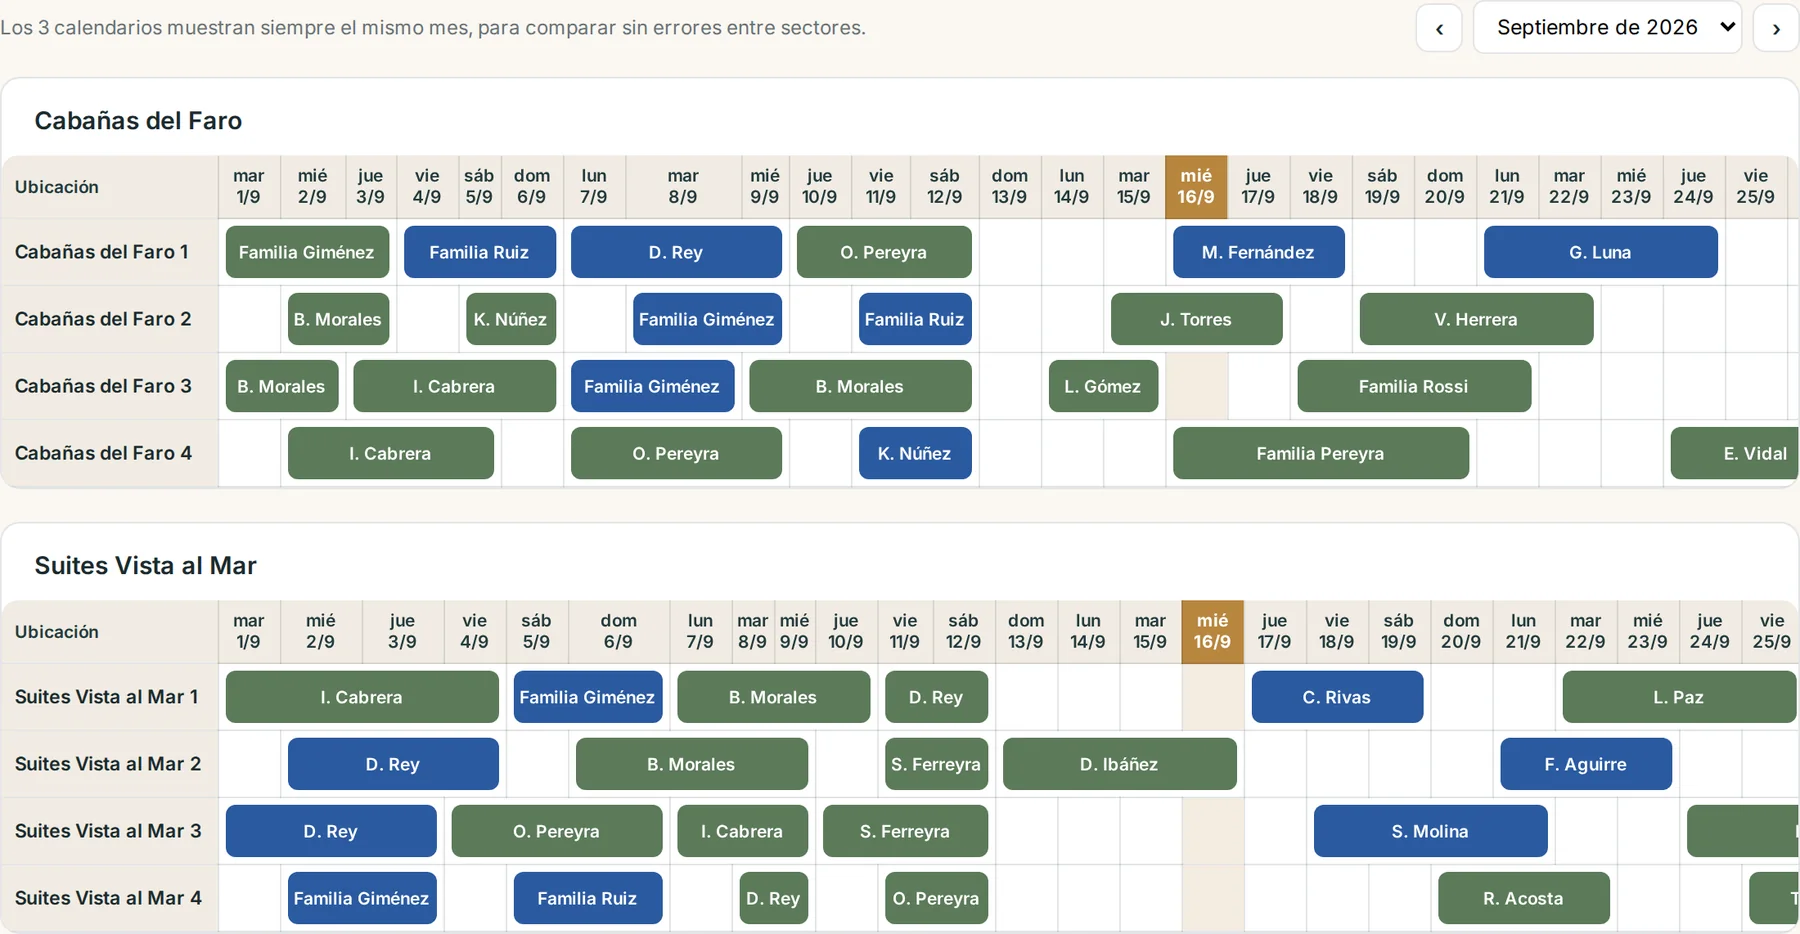The image size is (1800, 934).
Task: Select O. Pereyra booking in Suites Vista al Mar 3
Action: coord(557,831)
